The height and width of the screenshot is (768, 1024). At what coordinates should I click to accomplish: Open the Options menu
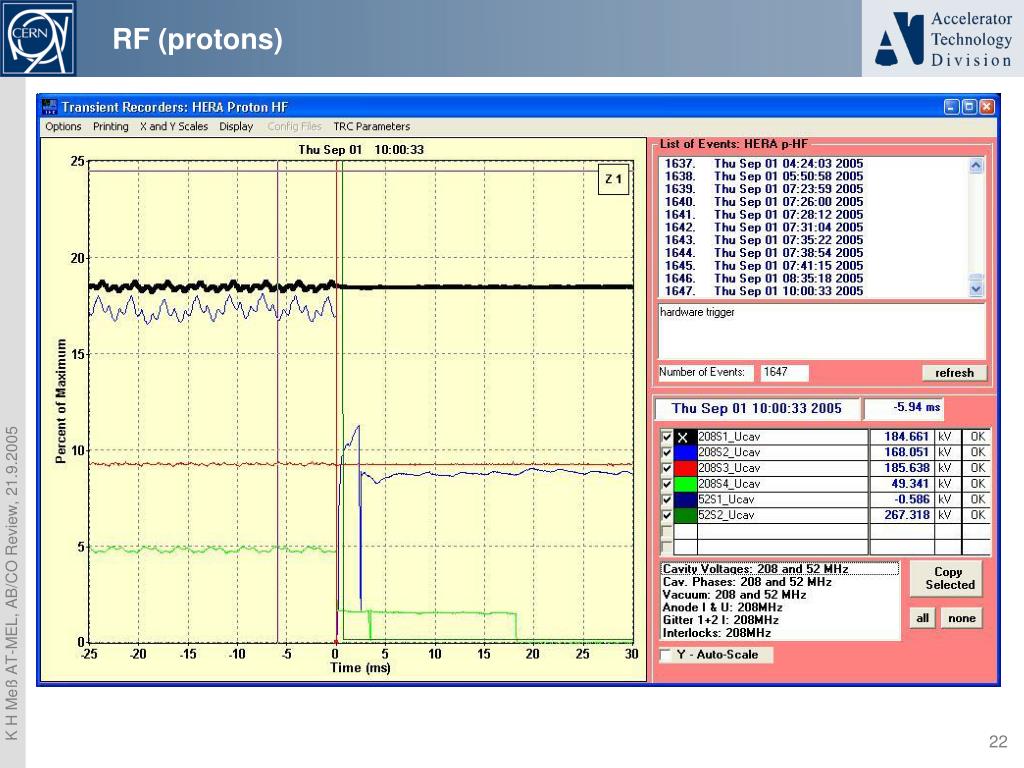point(63,127)
